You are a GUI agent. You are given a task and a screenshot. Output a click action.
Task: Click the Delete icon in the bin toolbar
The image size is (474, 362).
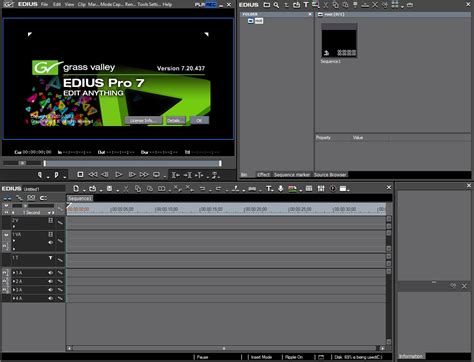tap(375, 5)
